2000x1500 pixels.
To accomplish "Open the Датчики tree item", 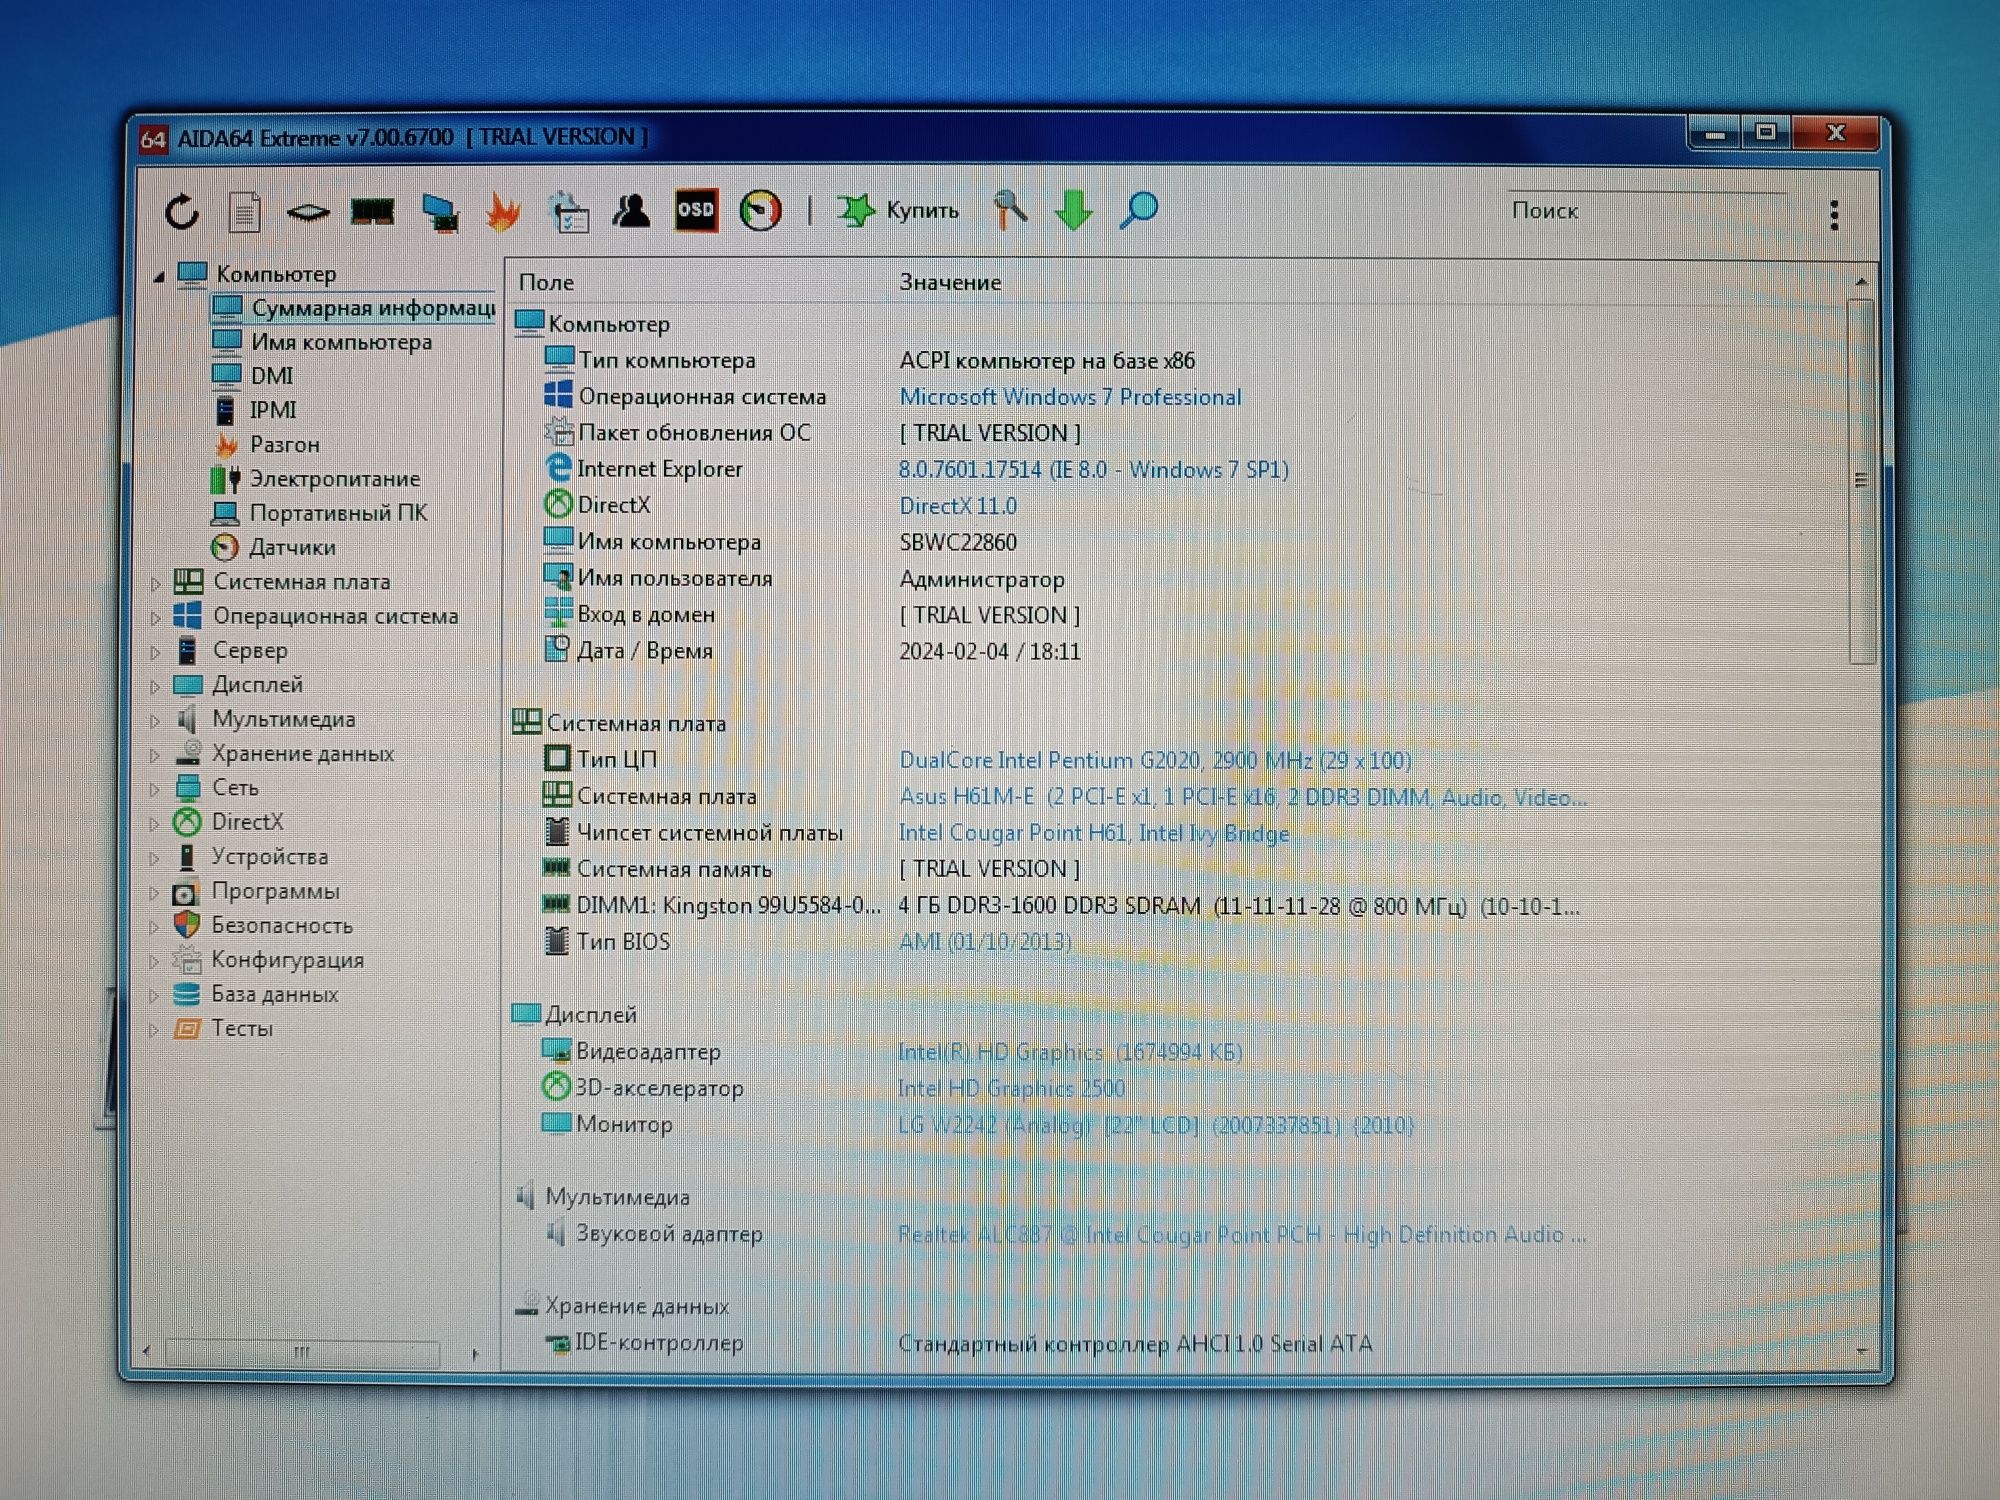I will coord(273,547).
